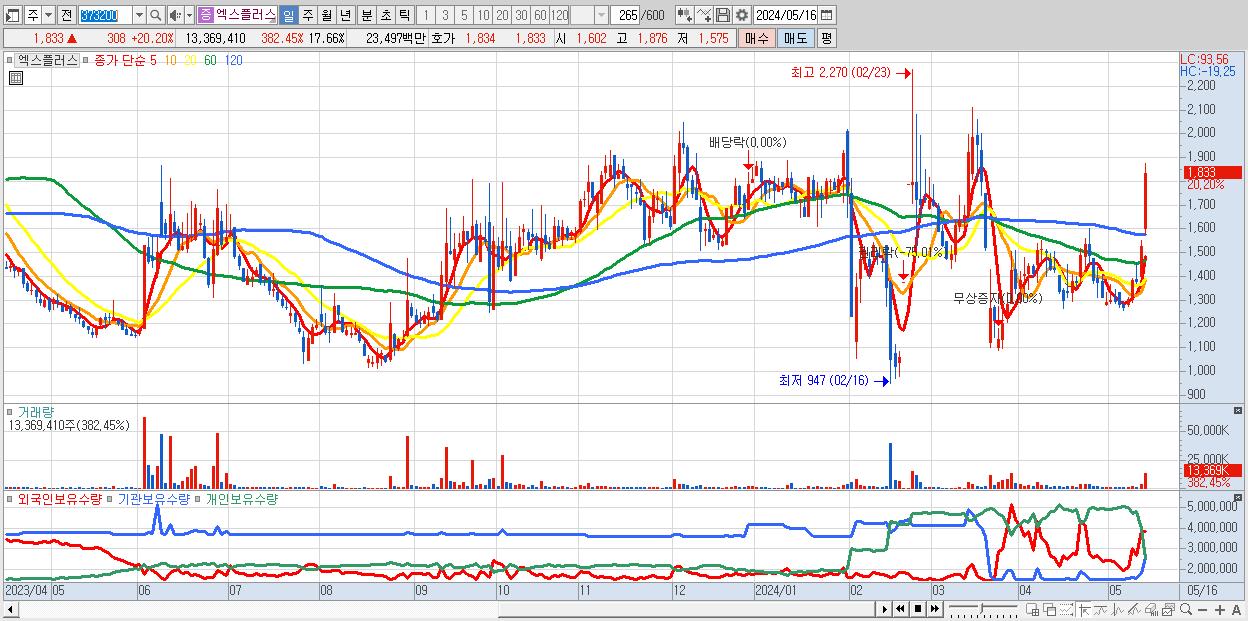The width and height of the screenshot is (1248, 621).
Task: Click the grid window tool icon at bottom
Action: click(1033, 610)
